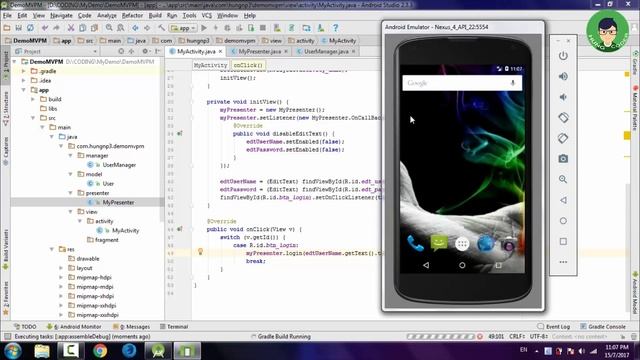Open the Terminal tool window

pyautogui.click(x=174, y=327)
